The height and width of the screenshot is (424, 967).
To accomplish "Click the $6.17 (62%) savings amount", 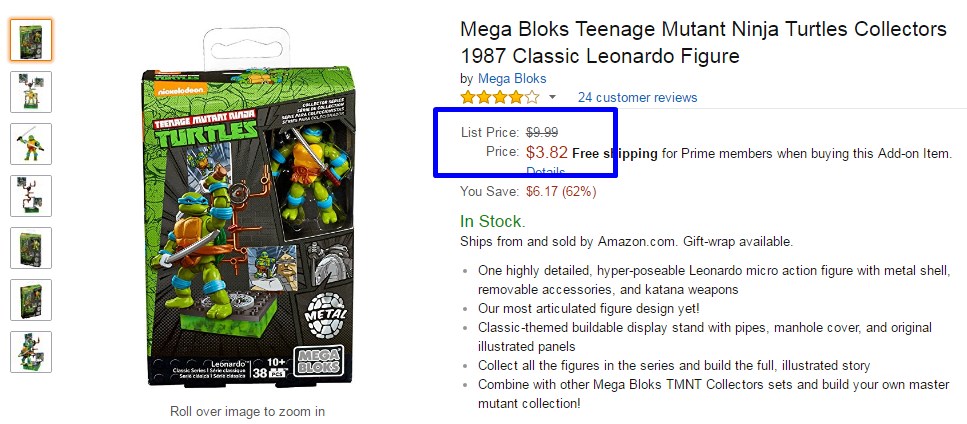I will pos(561,192).
